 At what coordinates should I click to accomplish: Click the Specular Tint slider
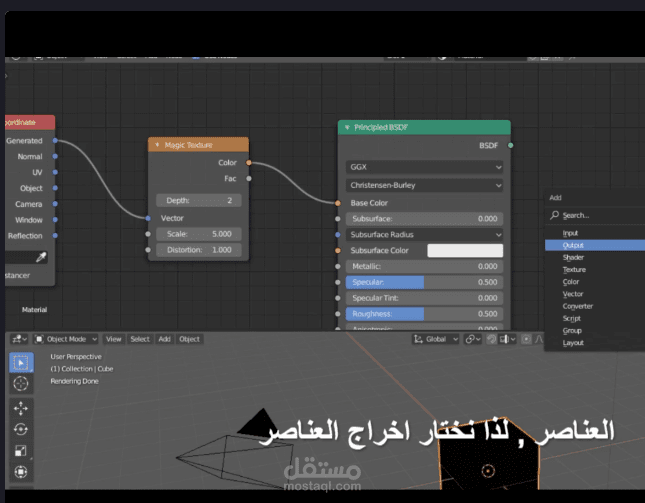tap(425, 298)
